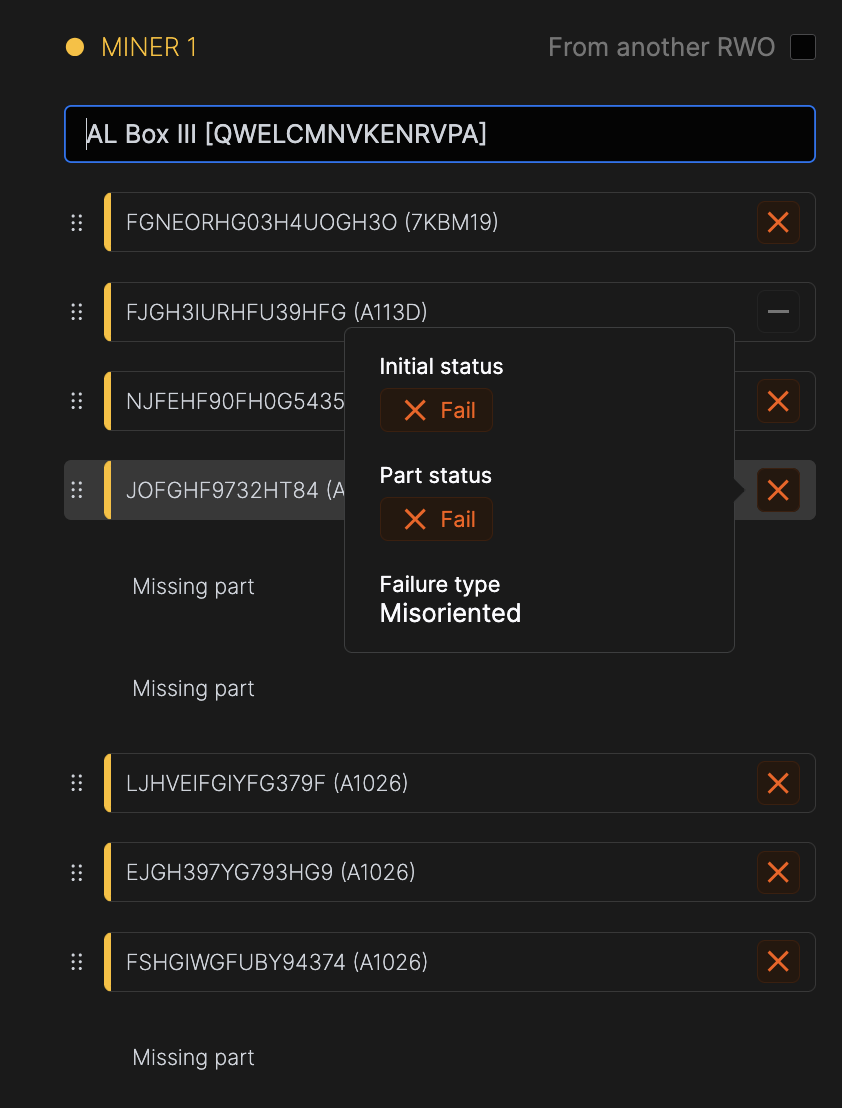The height and width of the screenshot is (1108, 842).
Task: Click the bottom Missing part entry
Action: [x=193, y=1057]
